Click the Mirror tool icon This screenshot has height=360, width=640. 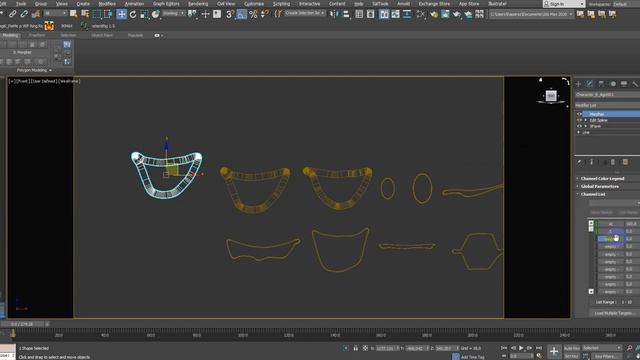tap(335, 14)
